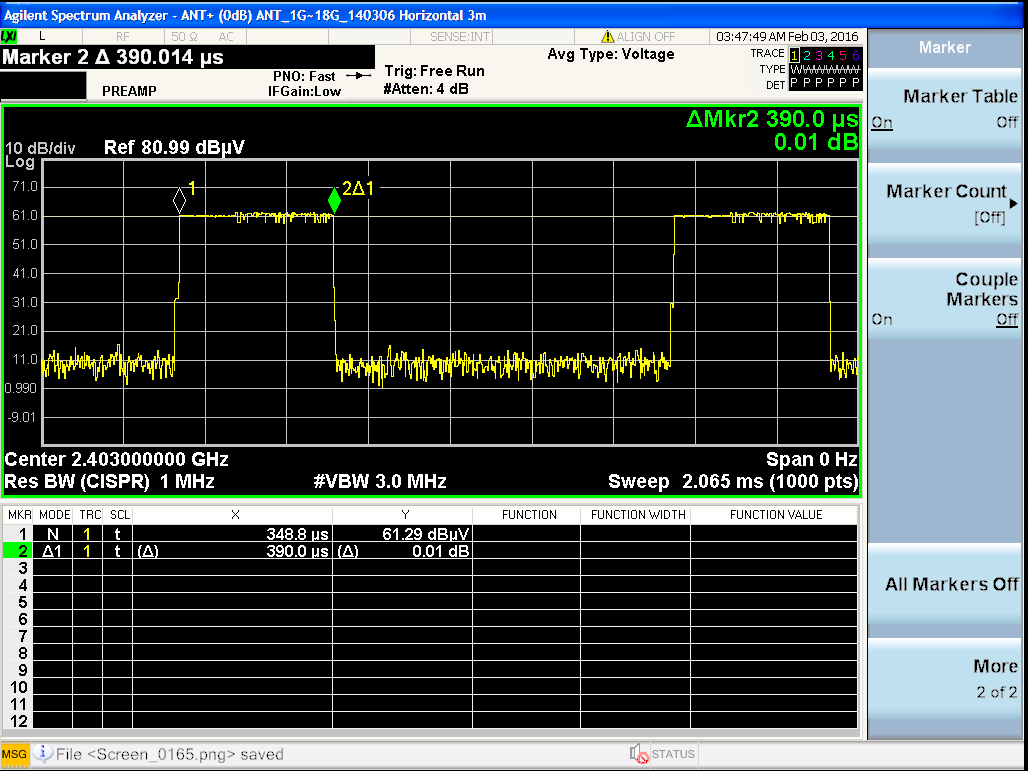The width and height of the screenshot is (1029, 771).
Task: Click the ΔMkr2 390.0 µs graph readout
Action: click(772, 119)
